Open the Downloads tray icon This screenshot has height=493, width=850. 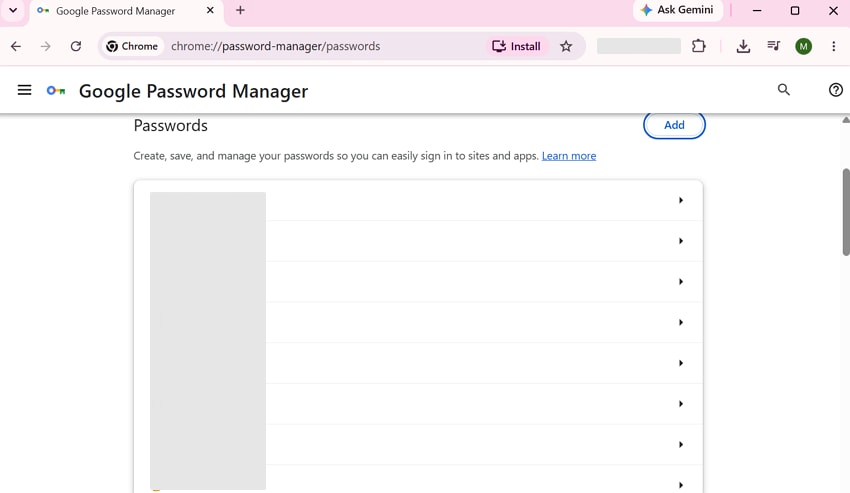[x=743, y=46]
